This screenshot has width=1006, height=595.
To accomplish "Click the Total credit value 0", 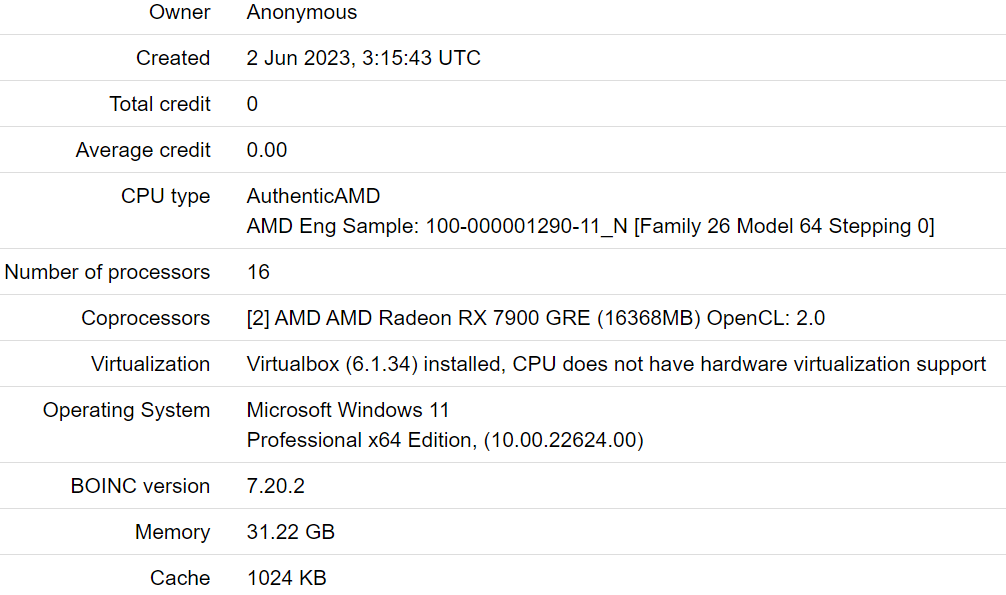I will point(252,104).
